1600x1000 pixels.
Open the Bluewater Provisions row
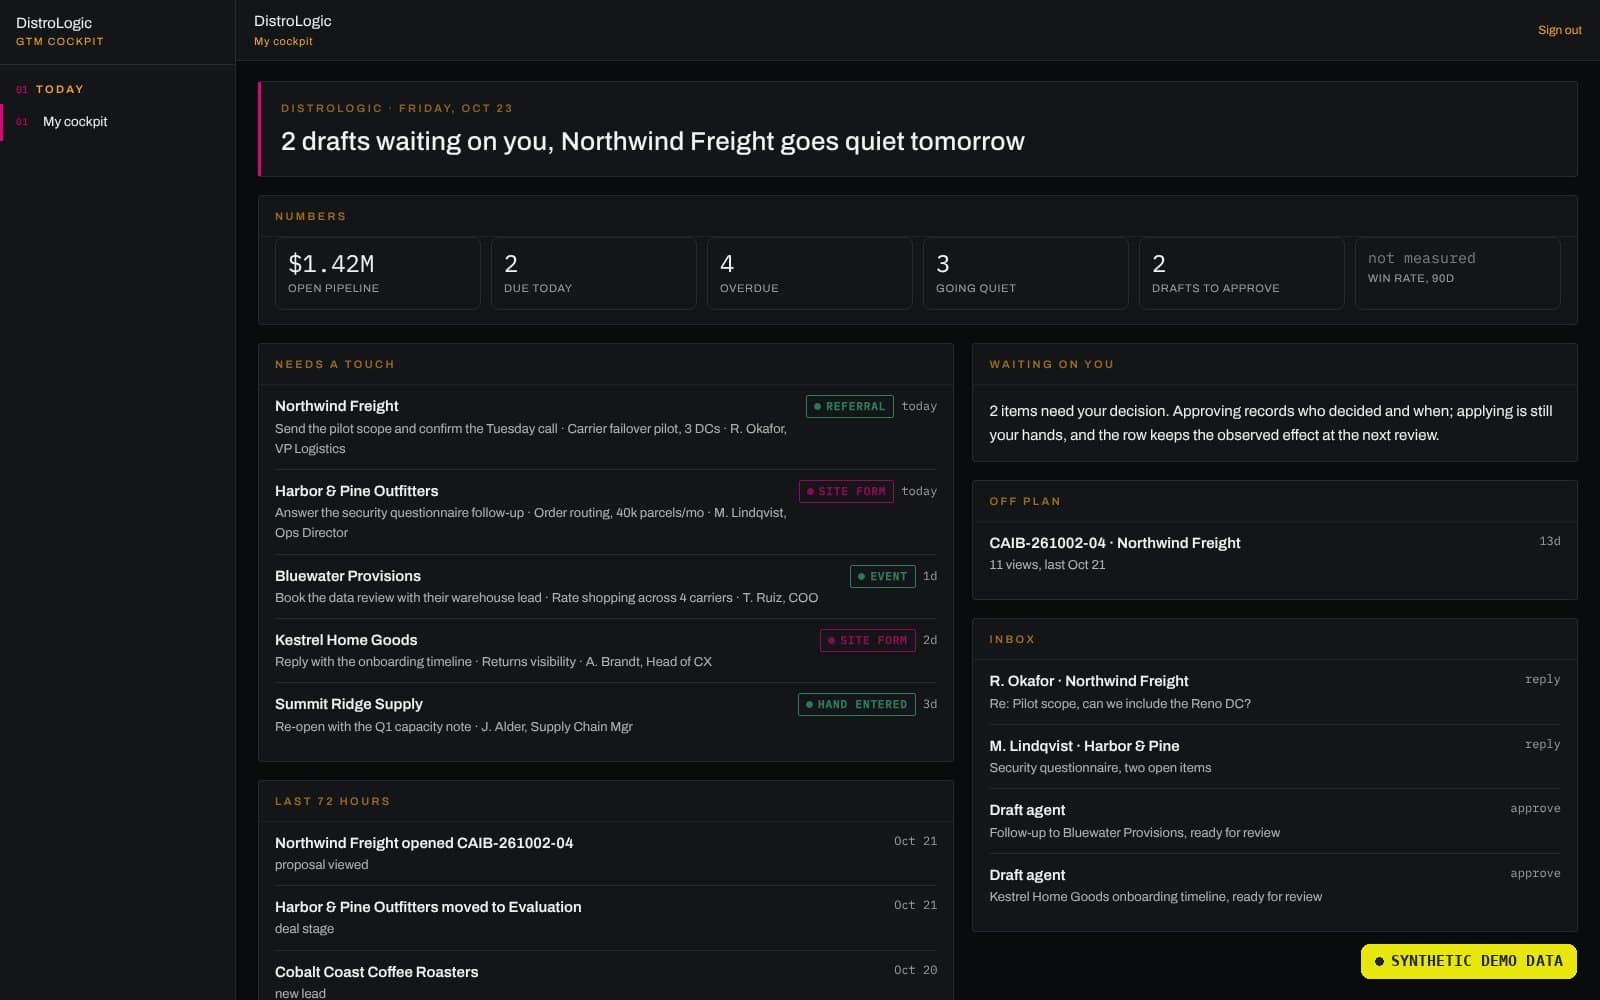click(x=606, y=586)
